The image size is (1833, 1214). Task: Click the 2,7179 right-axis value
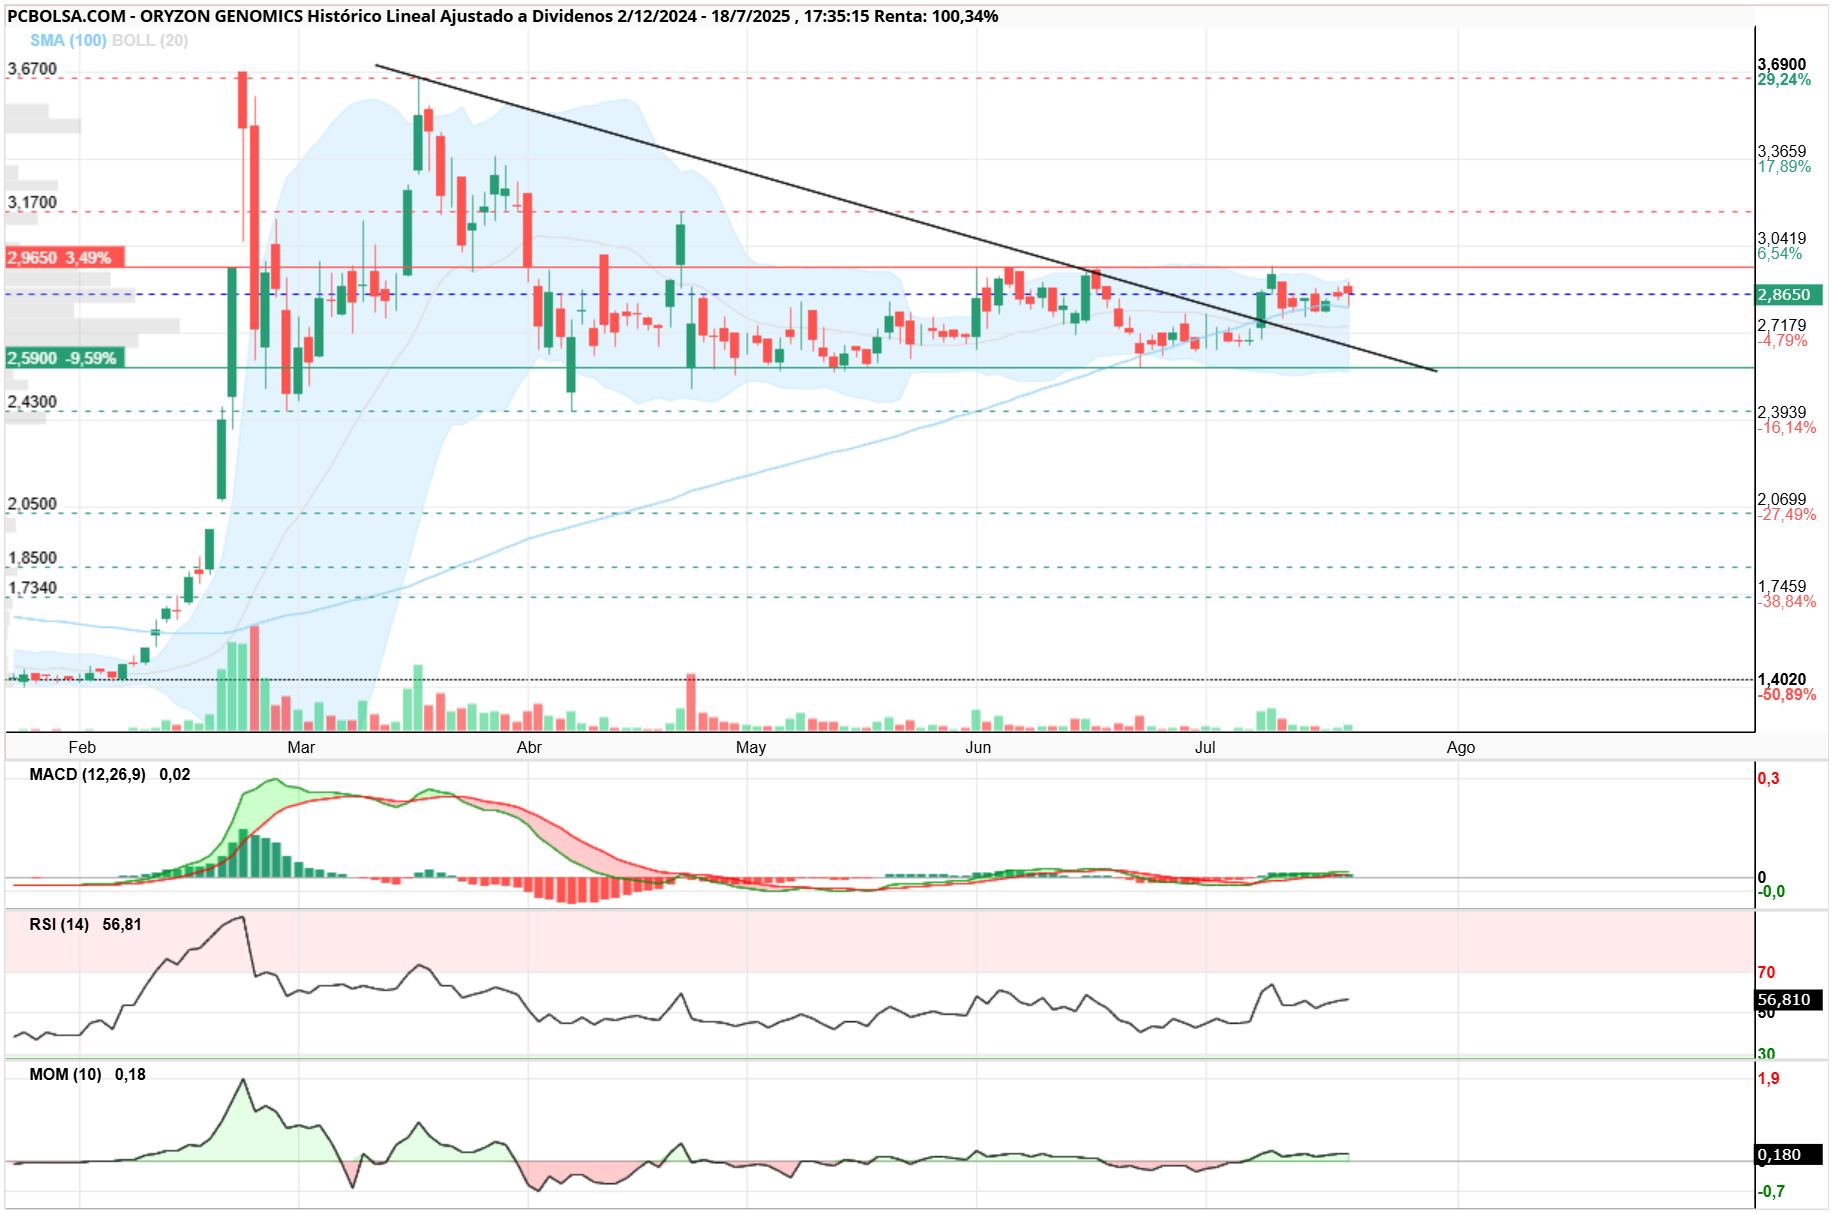pyautogui.click(x=1782, y=326)
